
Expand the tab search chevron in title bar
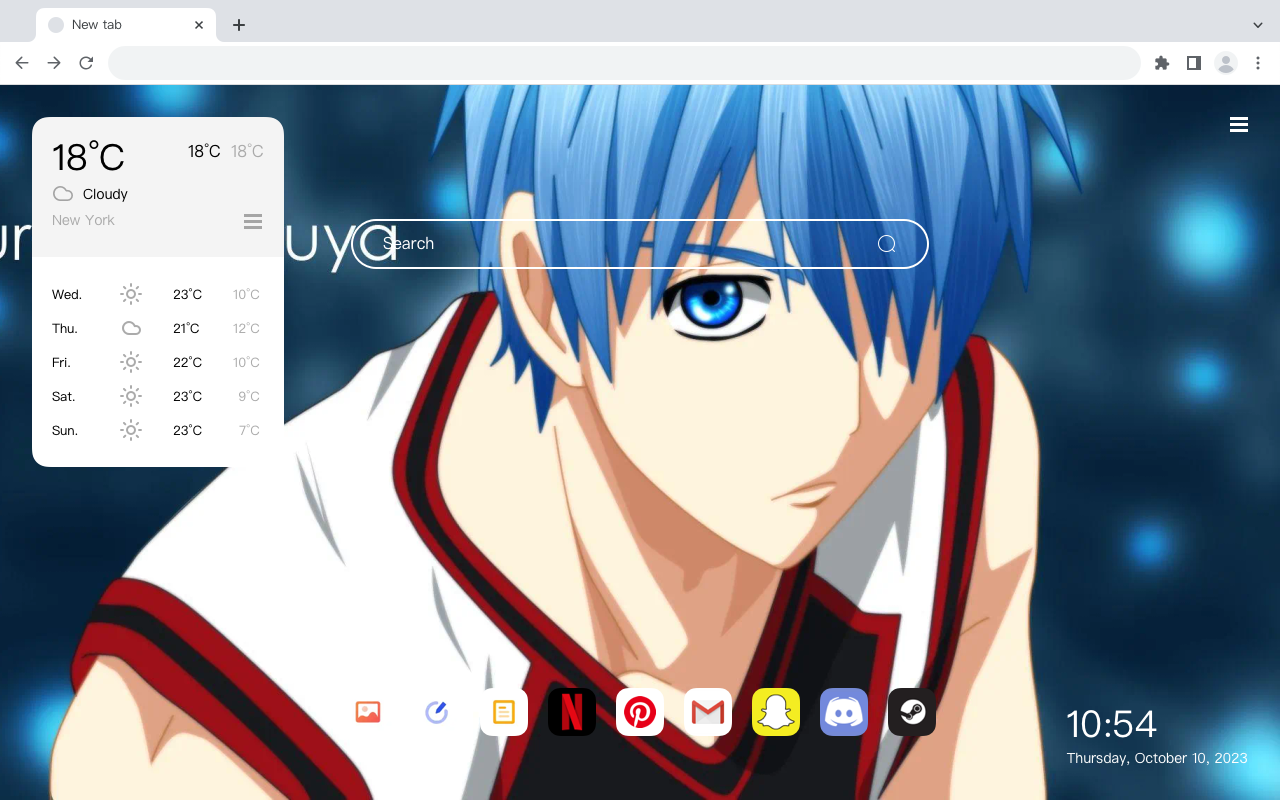[1258, 25]
